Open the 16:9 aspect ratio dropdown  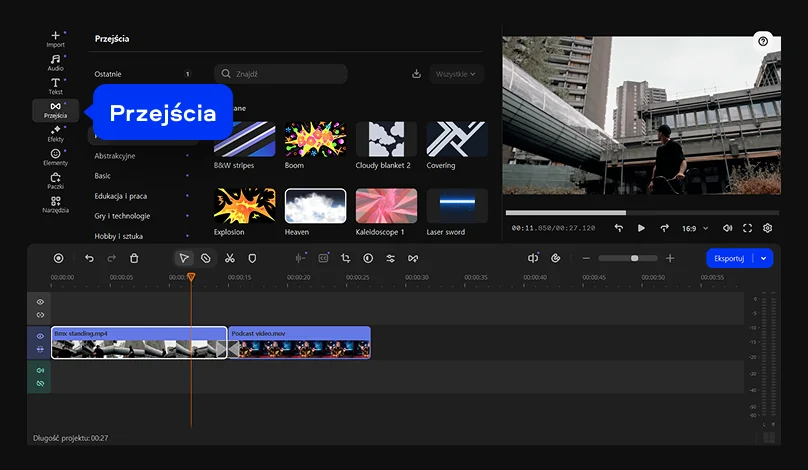(694, 228)
